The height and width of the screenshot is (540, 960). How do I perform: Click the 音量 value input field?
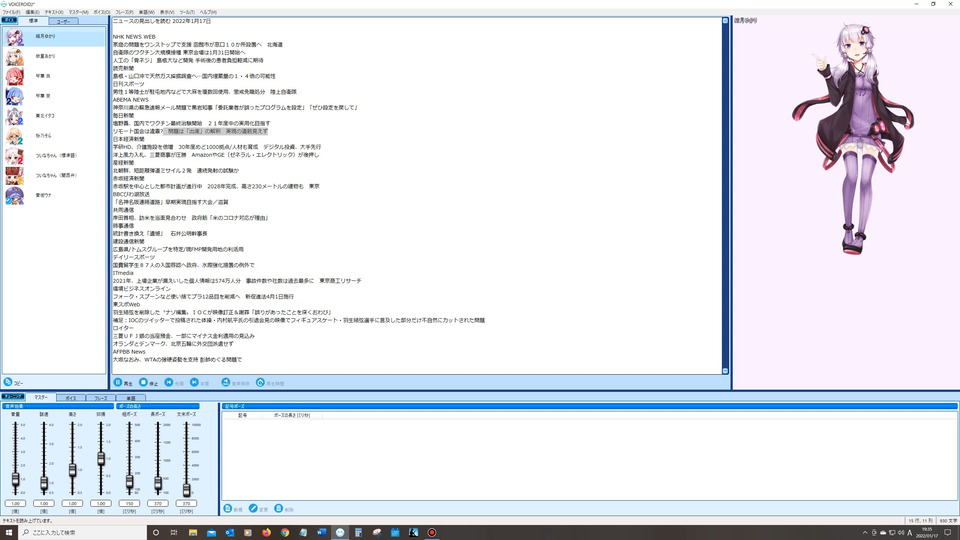click(x=15, y=503)
